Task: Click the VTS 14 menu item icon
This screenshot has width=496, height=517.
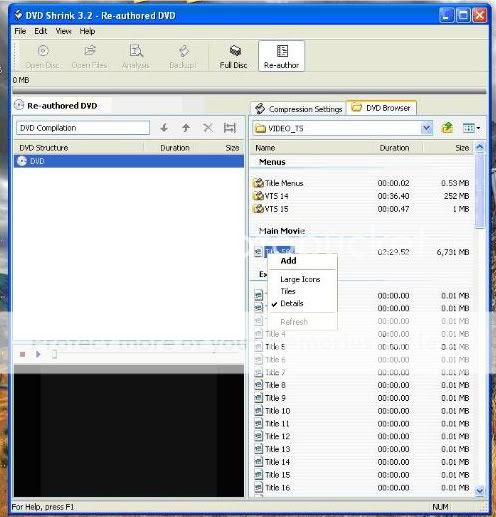Action: [258, 196]
